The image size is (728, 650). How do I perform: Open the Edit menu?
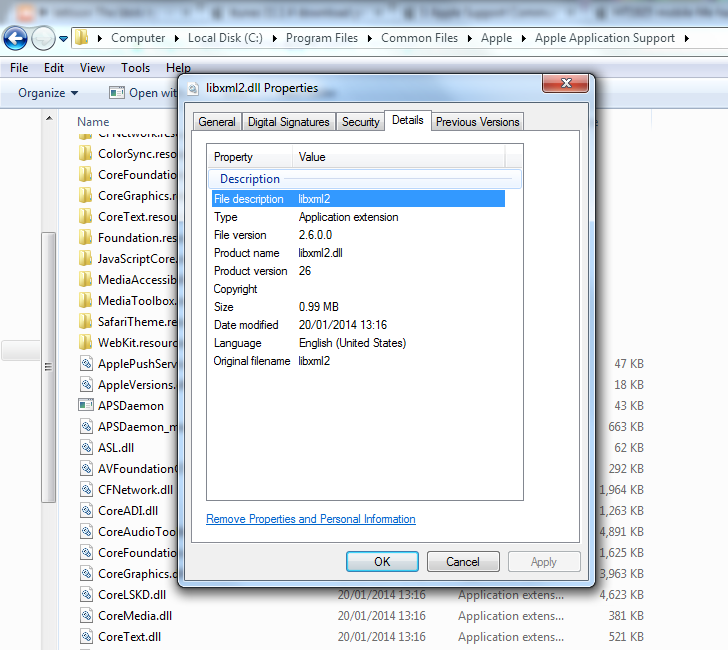[x=54, y=68]
